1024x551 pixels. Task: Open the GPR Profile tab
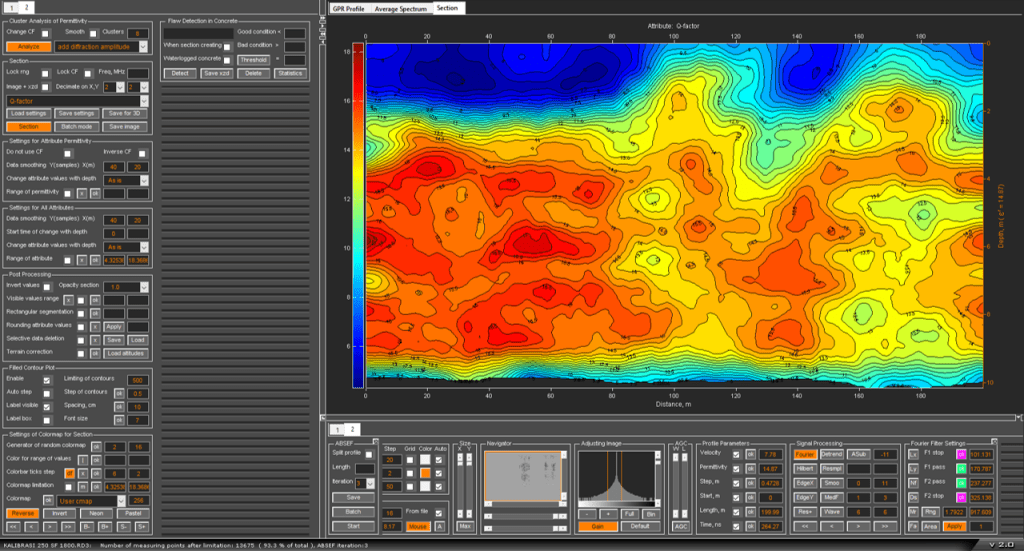tap(349, 8)
